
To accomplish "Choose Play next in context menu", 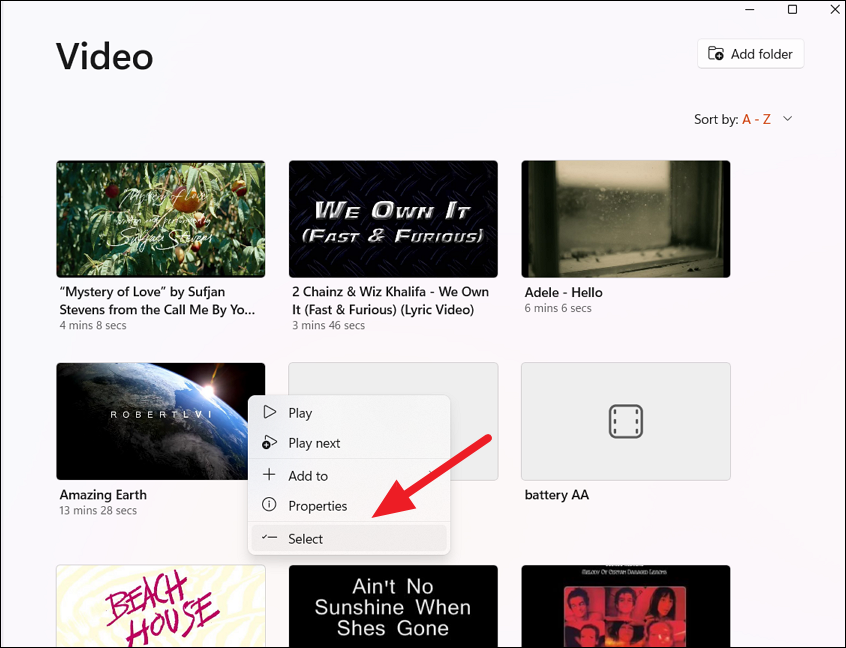I will (x=349, y=443).
